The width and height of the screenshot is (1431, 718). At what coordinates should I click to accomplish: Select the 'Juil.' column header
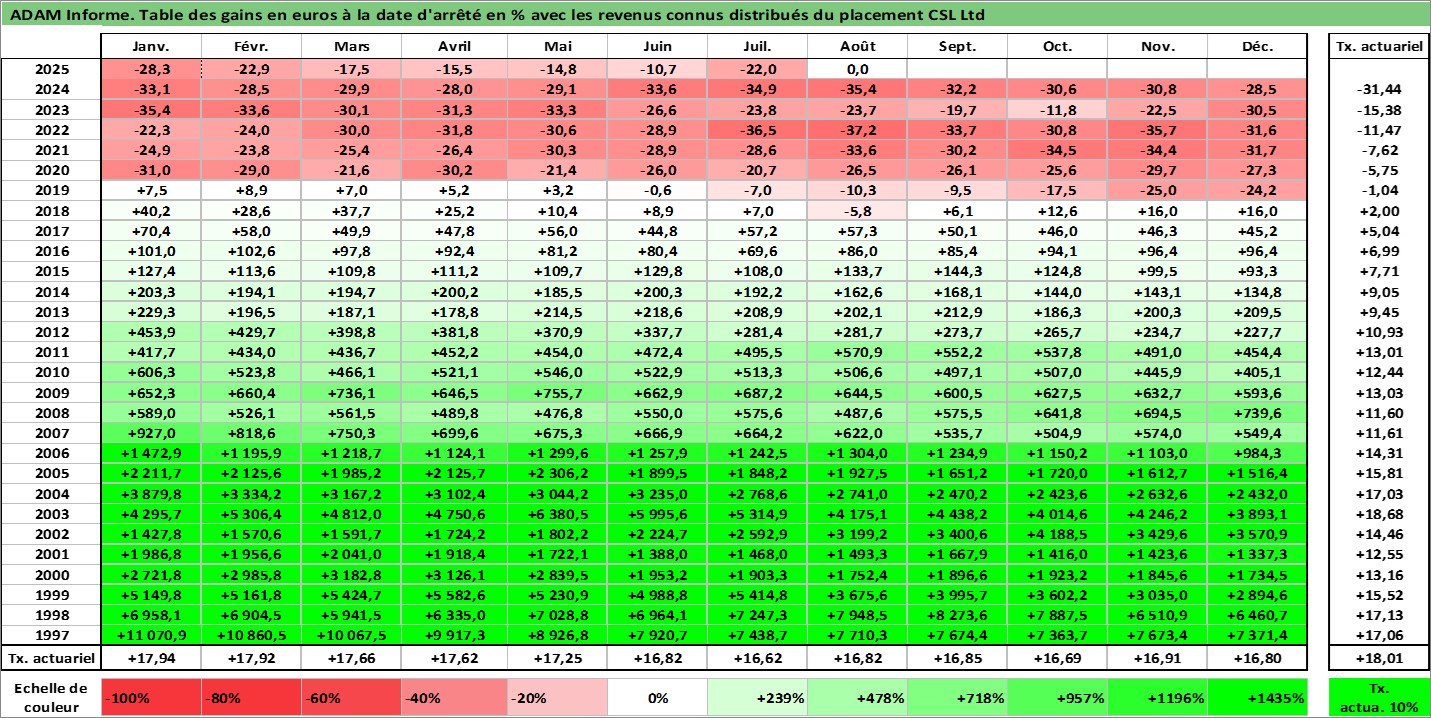tap(758, 46)
